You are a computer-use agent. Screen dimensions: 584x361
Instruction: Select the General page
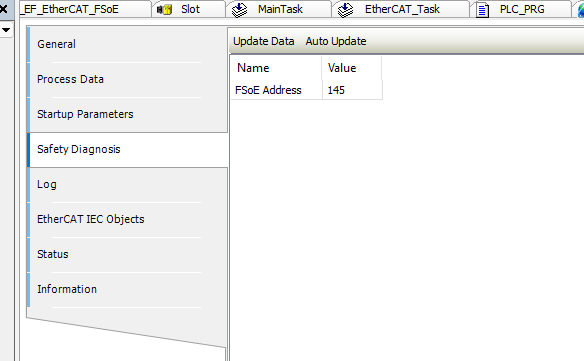[128, 44]
